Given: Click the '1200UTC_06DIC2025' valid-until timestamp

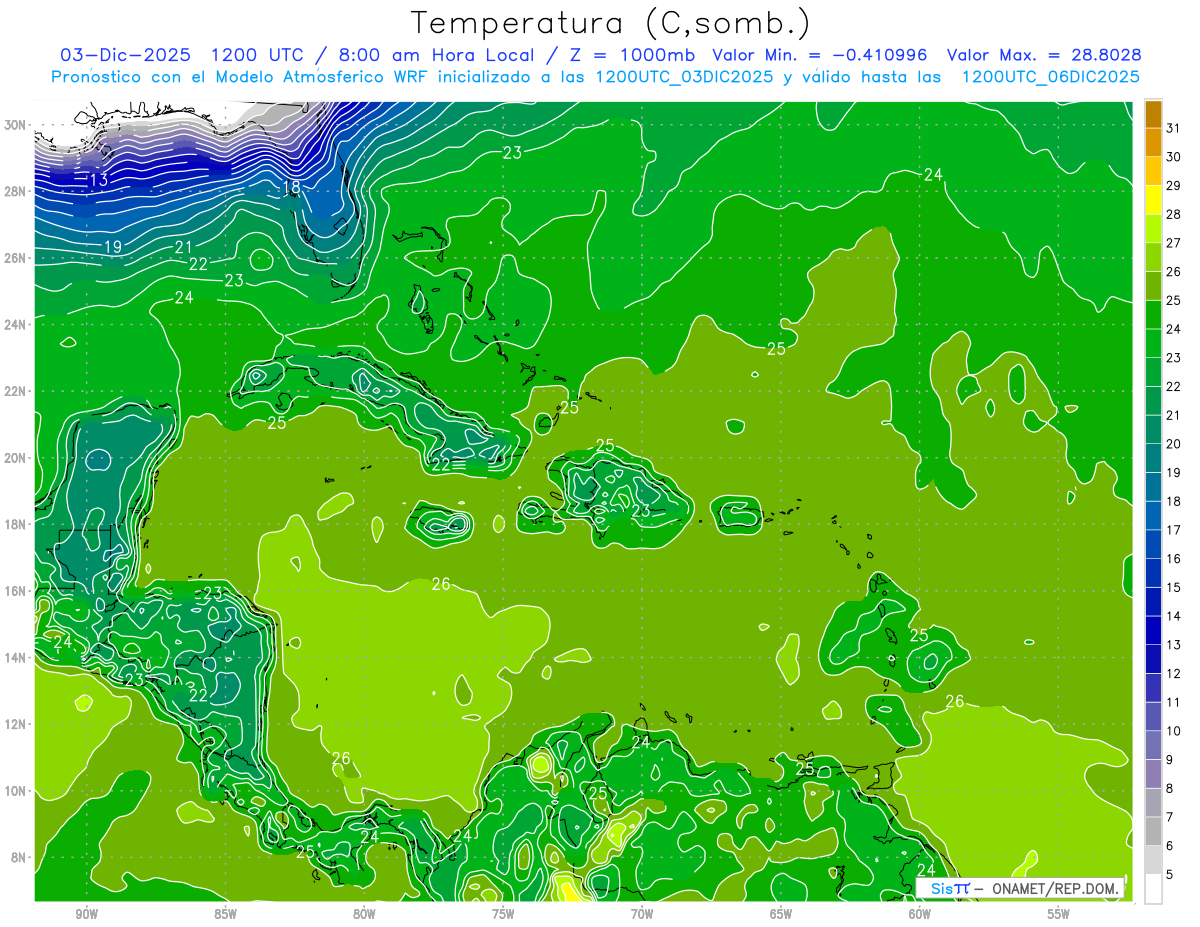Looking at the screenshot, I should pos(1050,77).
